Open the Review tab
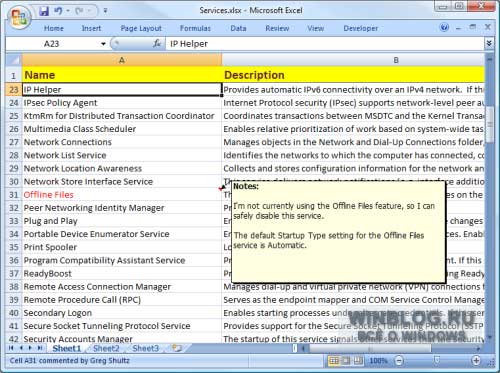Image resolution: width=500 pixels, height=373 pixels. pyautogui.click(x=277, y=28)
